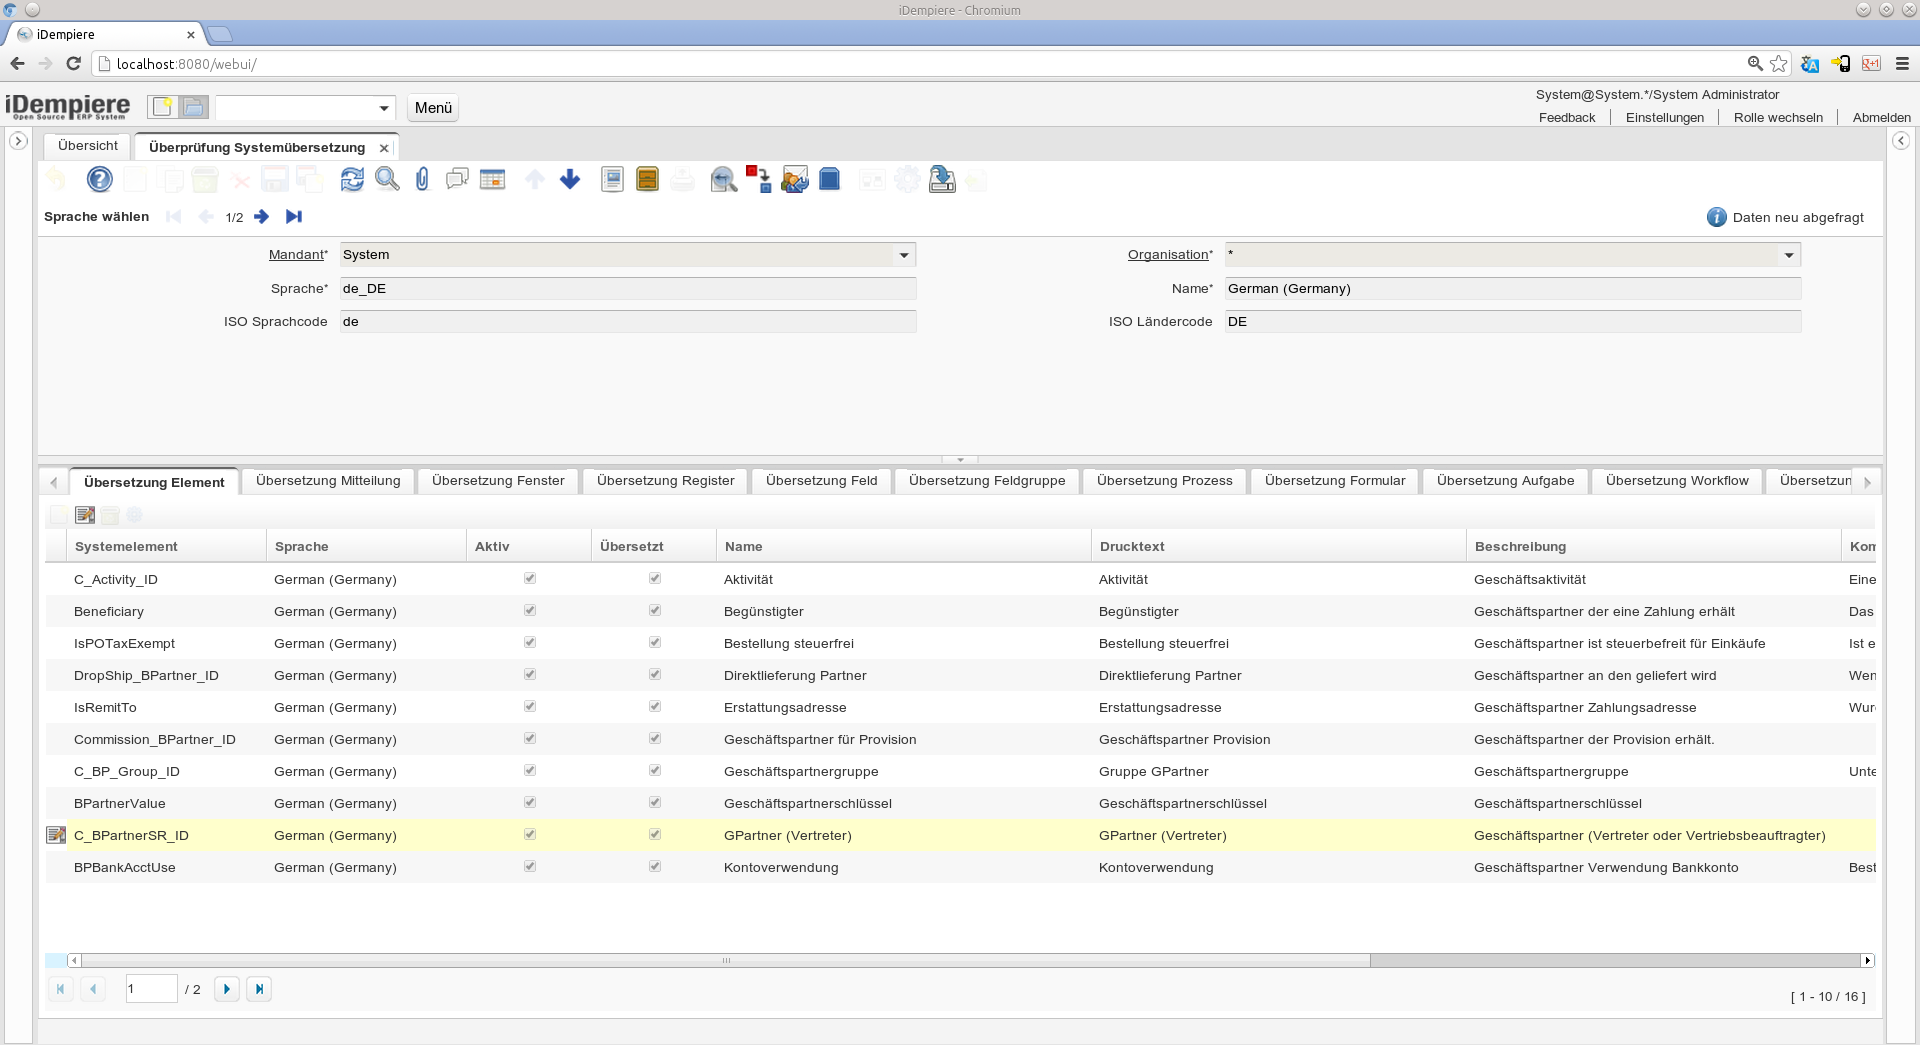Screen dimensions: 1920x1045
Task: Toggle Aktiv checkbox for BPBankAcctUse row
Action: pyautogui.click(x=530, y=866)
